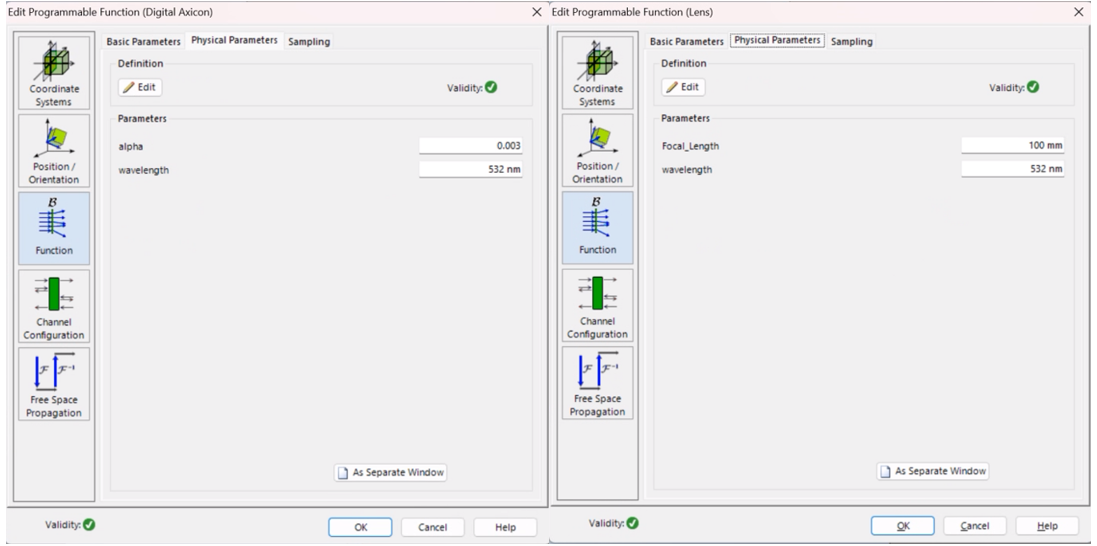Open Free Space Propagation in Lens dialog
The width and height of the screenshot is (1097, 546).
click(x=597, y=383)
